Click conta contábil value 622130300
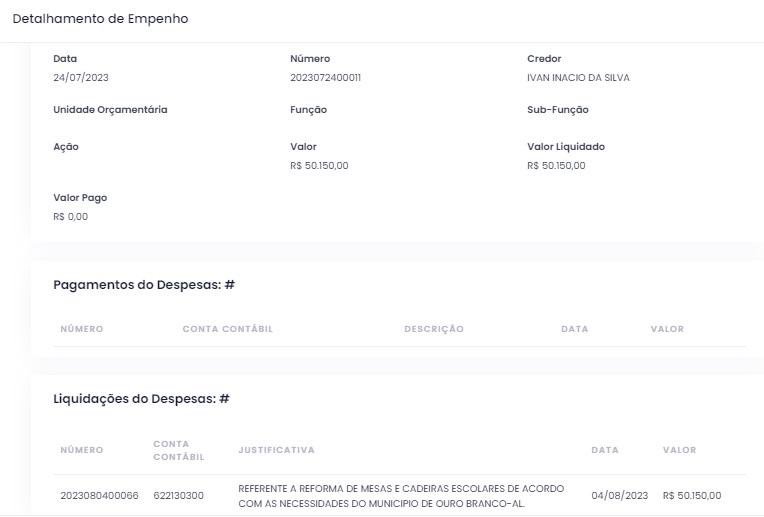This screenshot has height=517, width=764. click(x=179, y=495)
